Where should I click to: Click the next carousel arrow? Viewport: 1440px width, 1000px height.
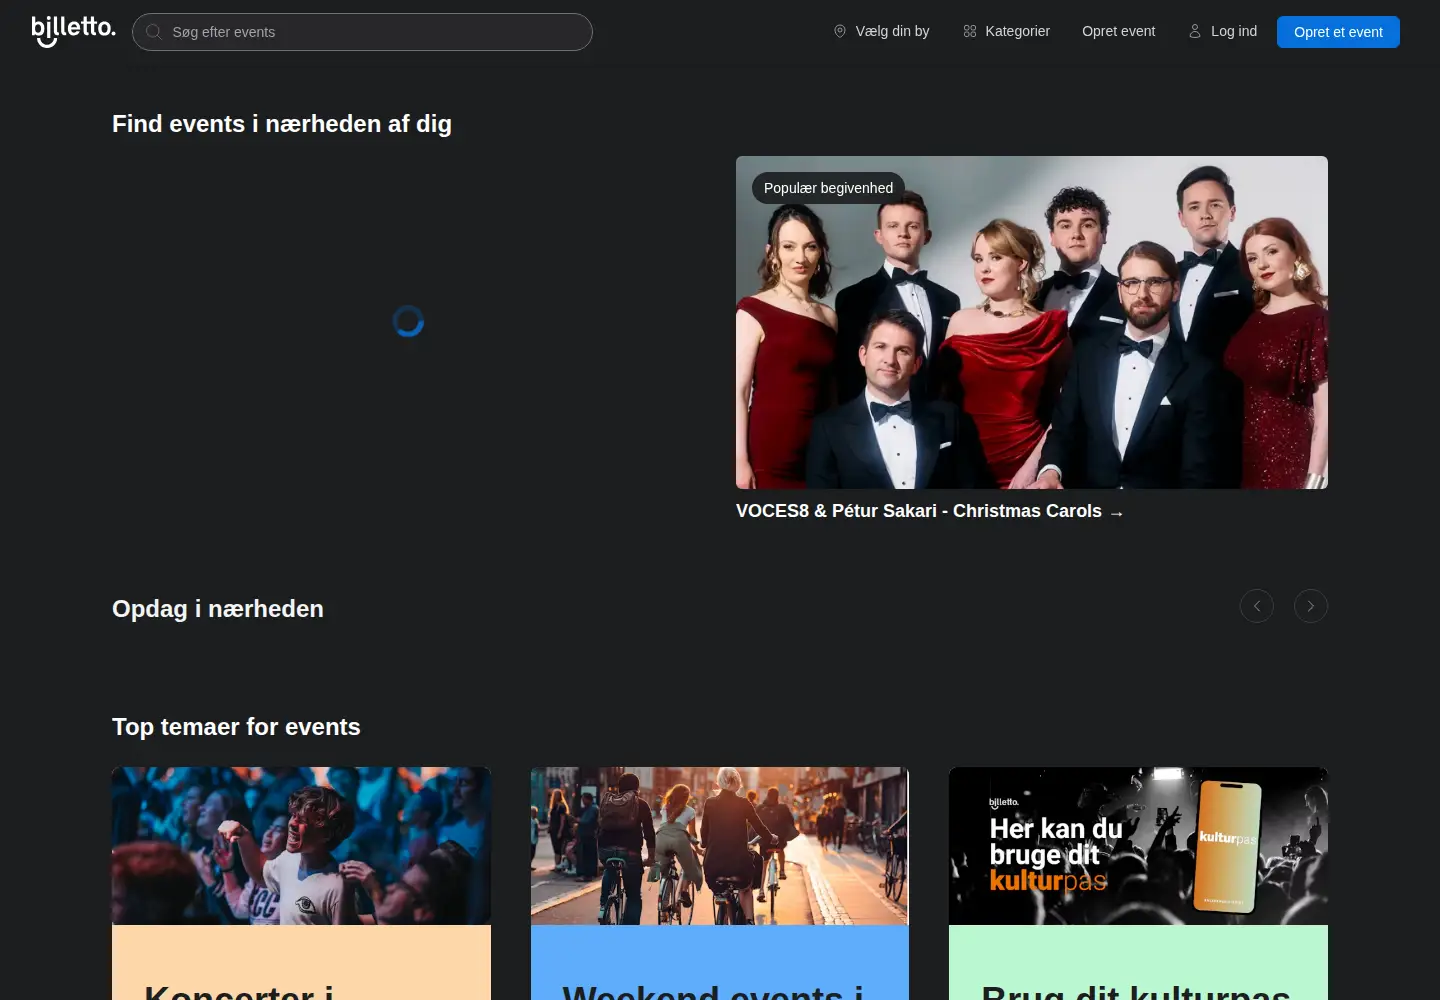(1311, 606)
